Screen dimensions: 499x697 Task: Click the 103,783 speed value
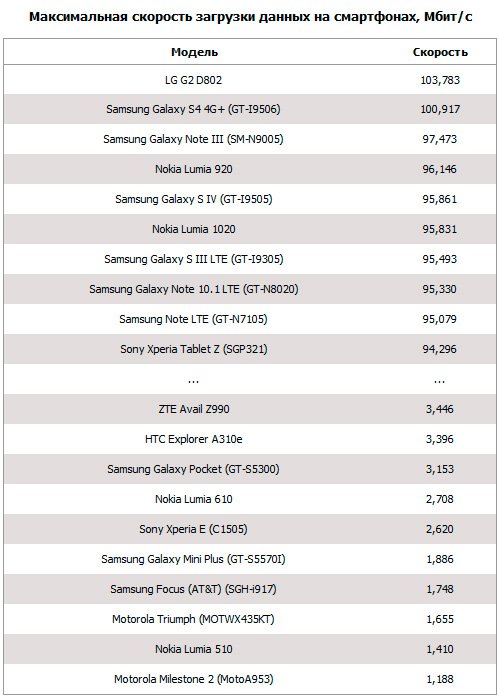coord(440,80)
